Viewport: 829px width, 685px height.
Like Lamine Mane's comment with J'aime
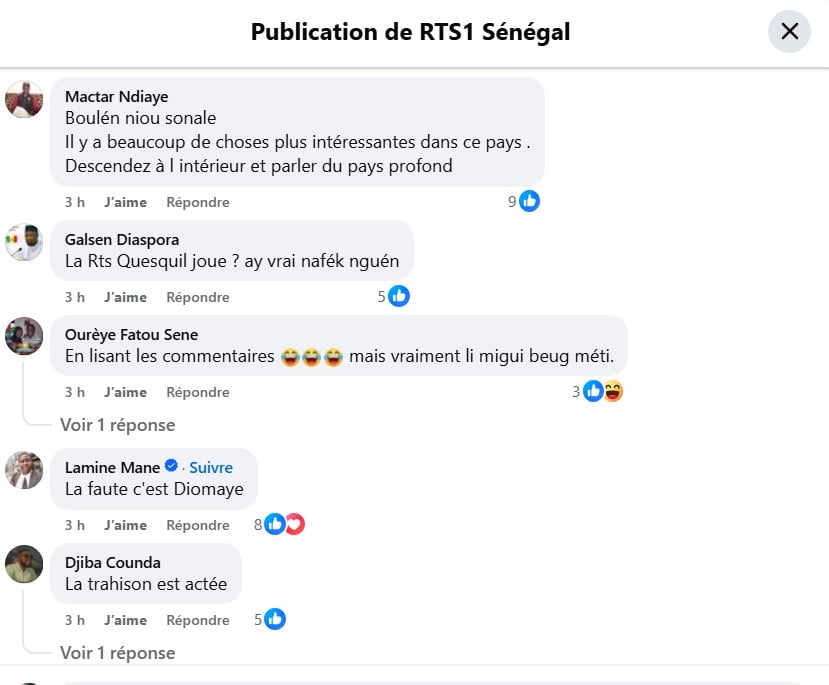coord(125,525)
